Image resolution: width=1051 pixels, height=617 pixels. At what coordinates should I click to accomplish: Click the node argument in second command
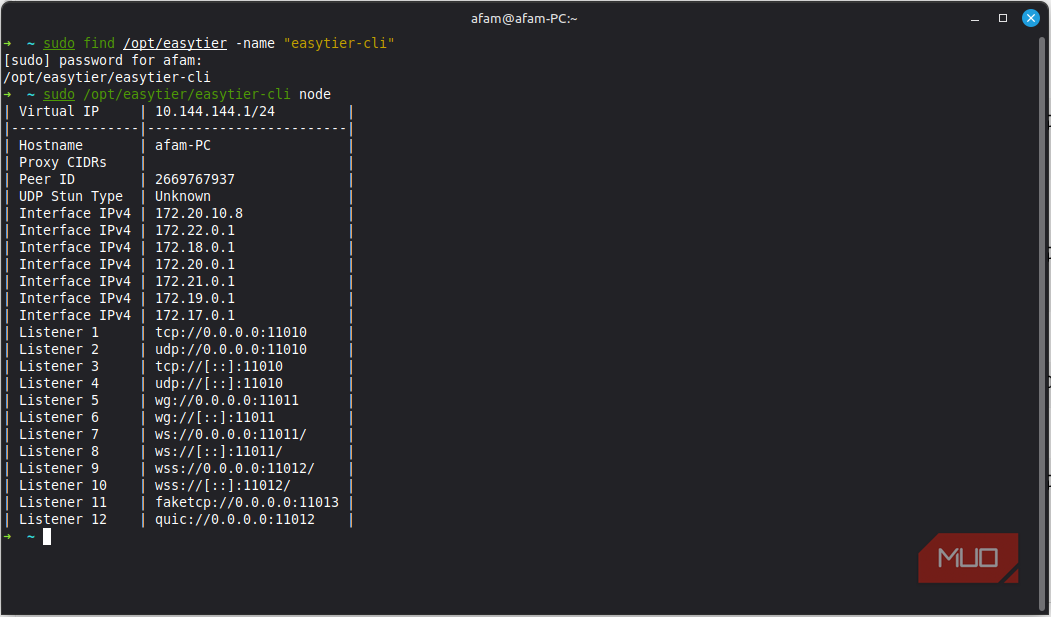click(x=315, y=94)
